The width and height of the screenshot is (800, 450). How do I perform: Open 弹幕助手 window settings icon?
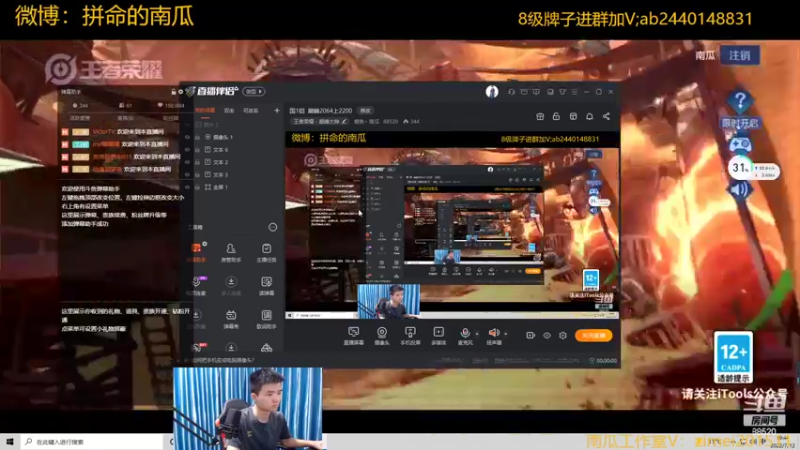pos(181,92)
